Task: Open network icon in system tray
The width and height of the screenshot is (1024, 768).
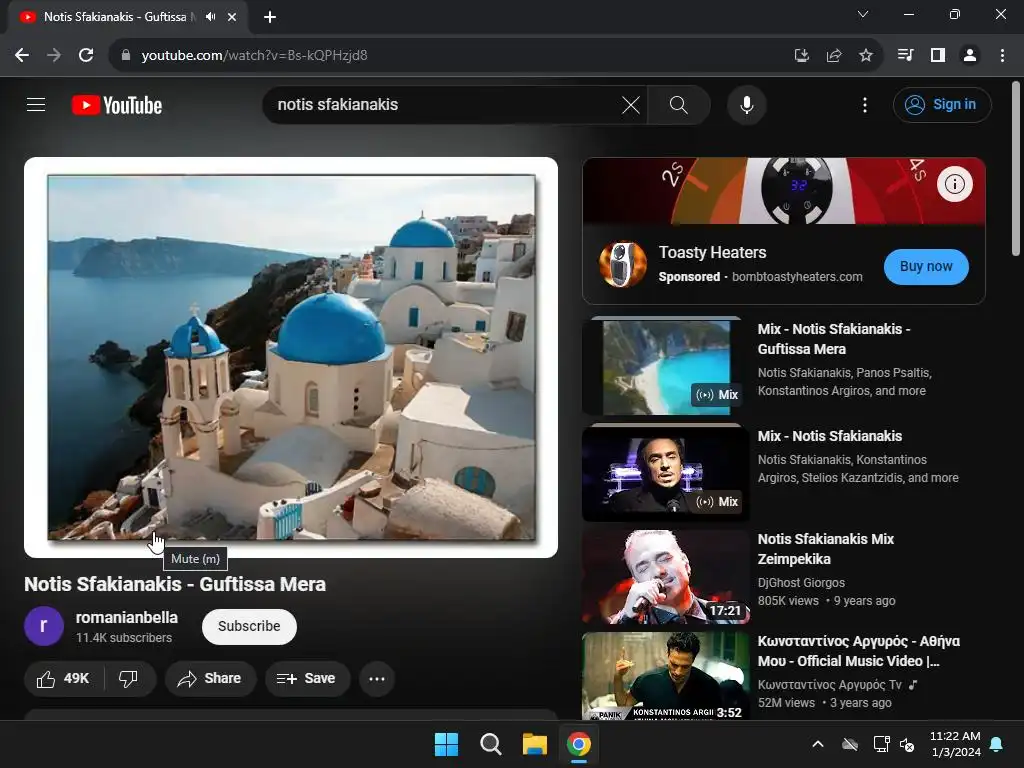Action: [881, 744]
